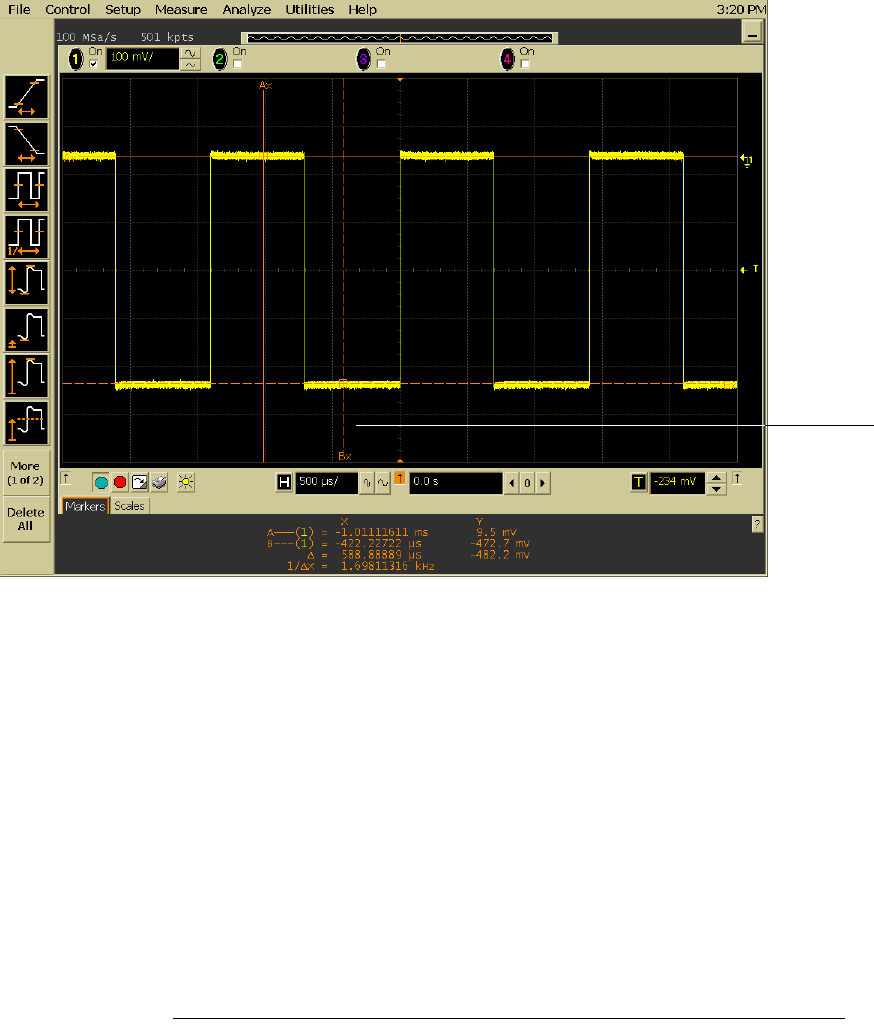Raise the trigger level up arrow
This screenshot has width=874, height=1028.
point(717,478)
